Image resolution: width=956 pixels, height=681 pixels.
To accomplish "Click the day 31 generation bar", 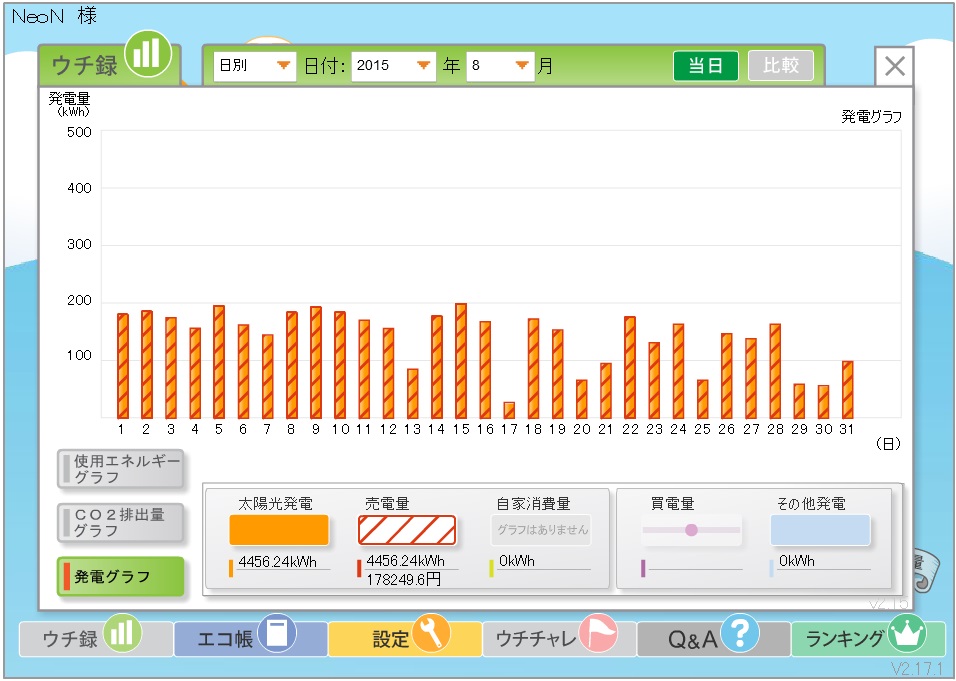I will point(847,390).
